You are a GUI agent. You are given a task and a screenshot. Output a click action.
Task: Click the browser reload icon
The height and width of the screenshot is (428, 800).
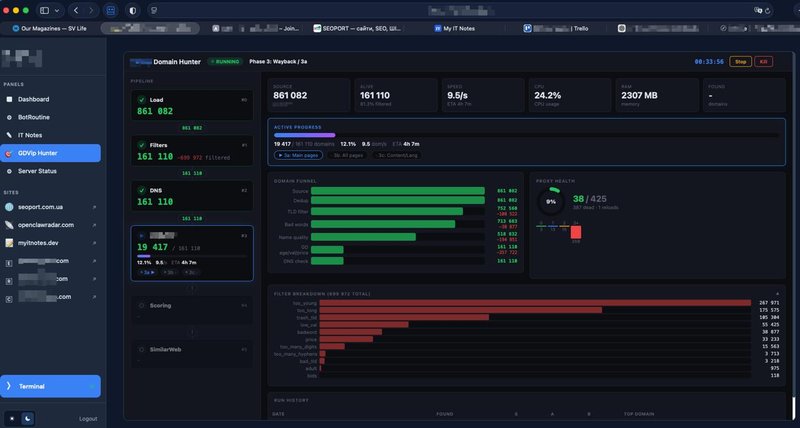[767, 10]
